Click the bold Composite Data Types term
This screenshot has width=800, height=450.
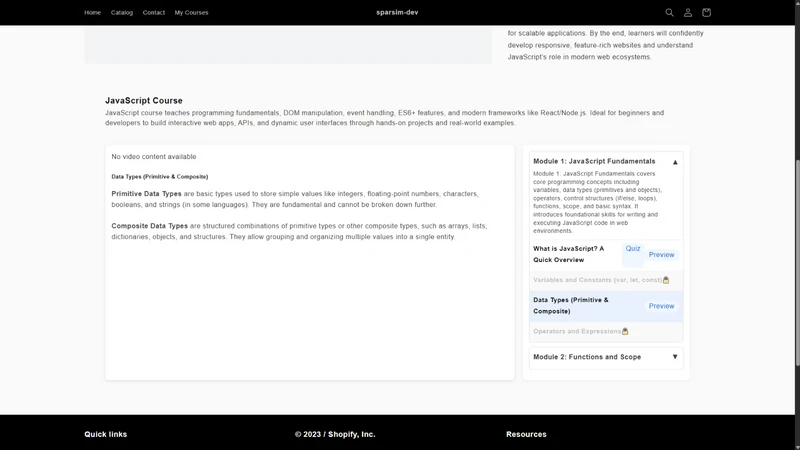(x=149, y=226)
